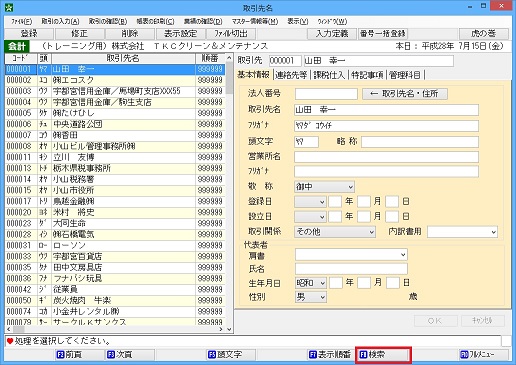Select the row 大同生命

click(115, 223)
